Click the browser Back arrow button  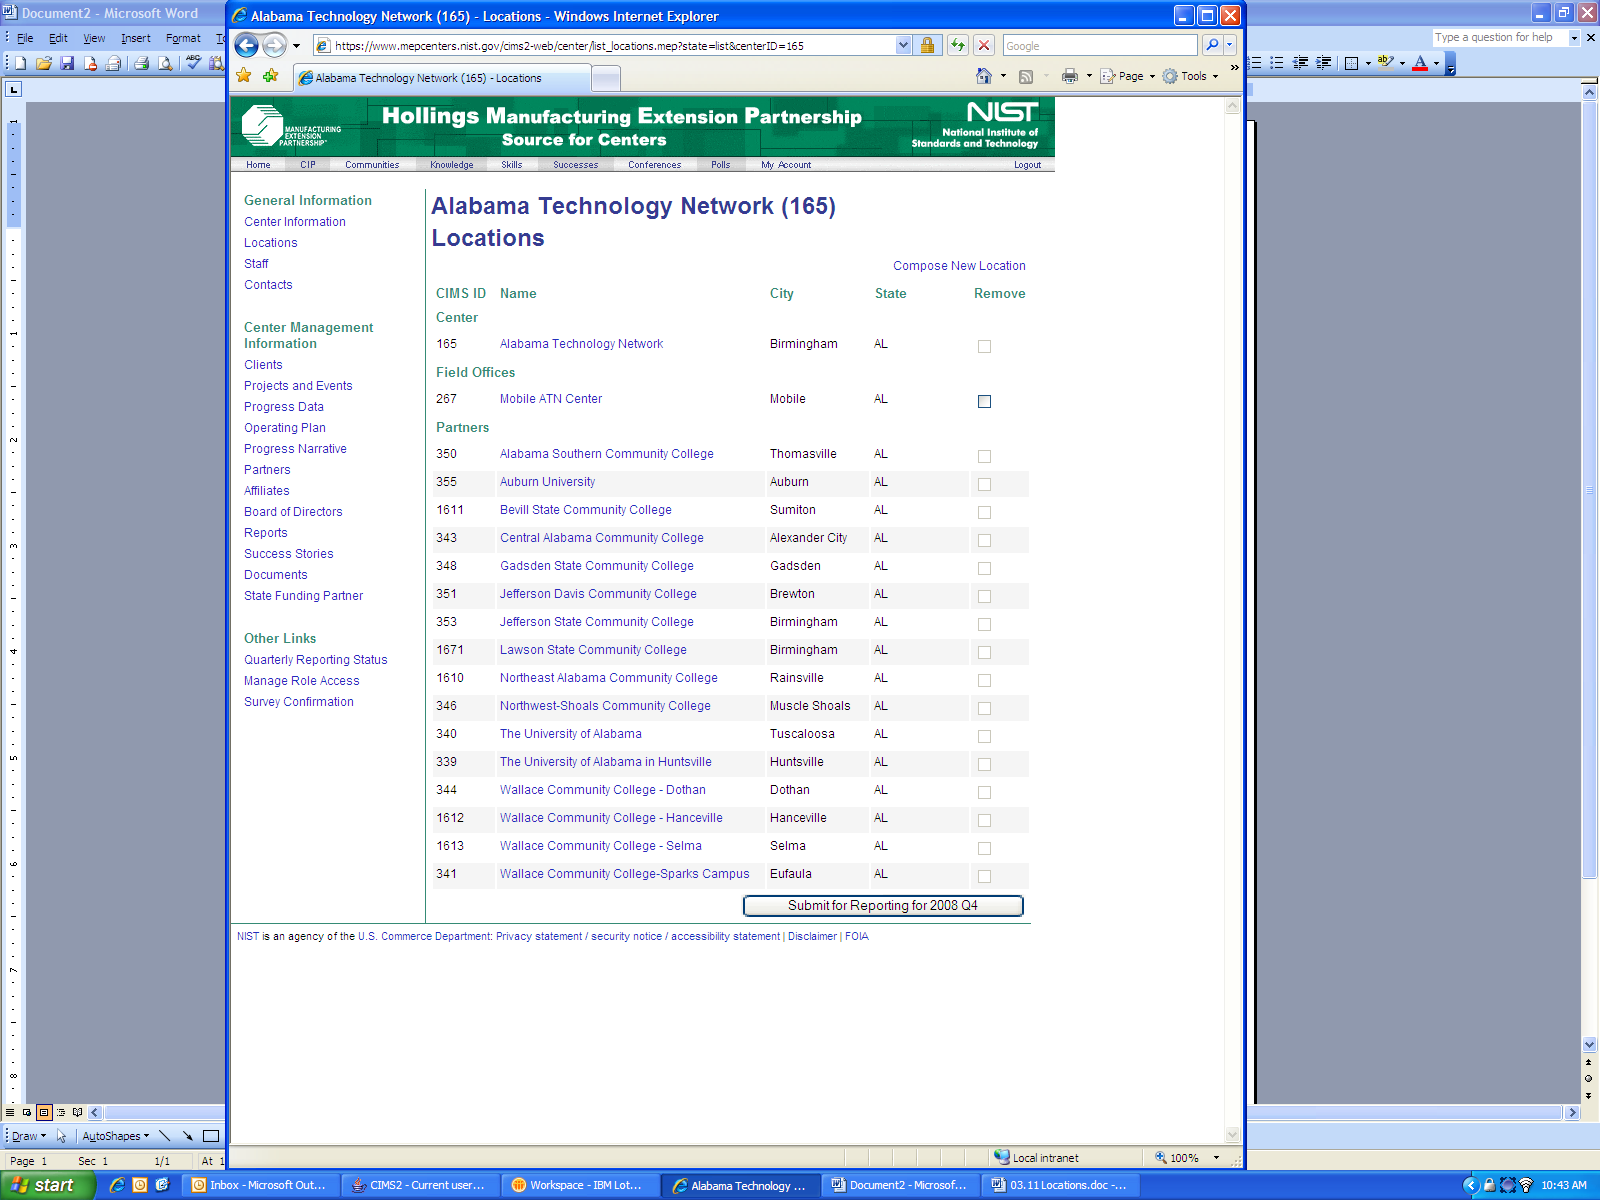246,45
